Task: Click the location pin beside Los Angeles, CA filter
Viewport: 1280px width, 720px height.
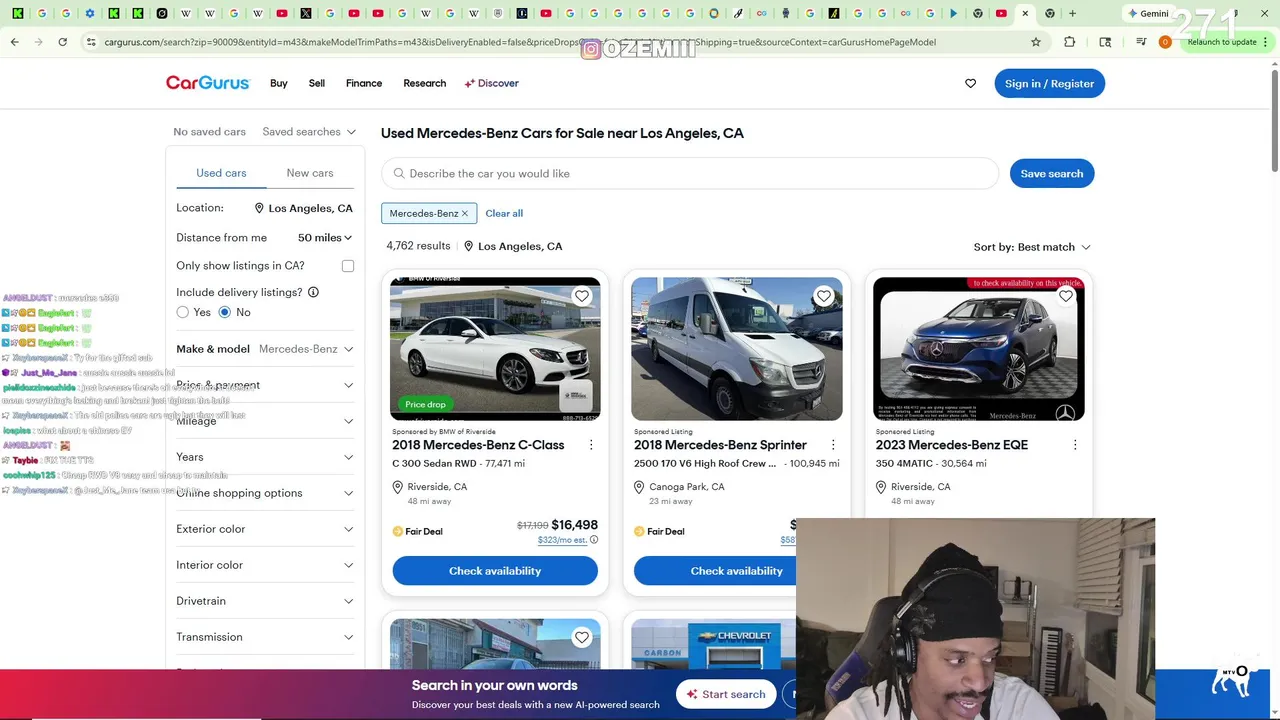Action: point(259,208)
